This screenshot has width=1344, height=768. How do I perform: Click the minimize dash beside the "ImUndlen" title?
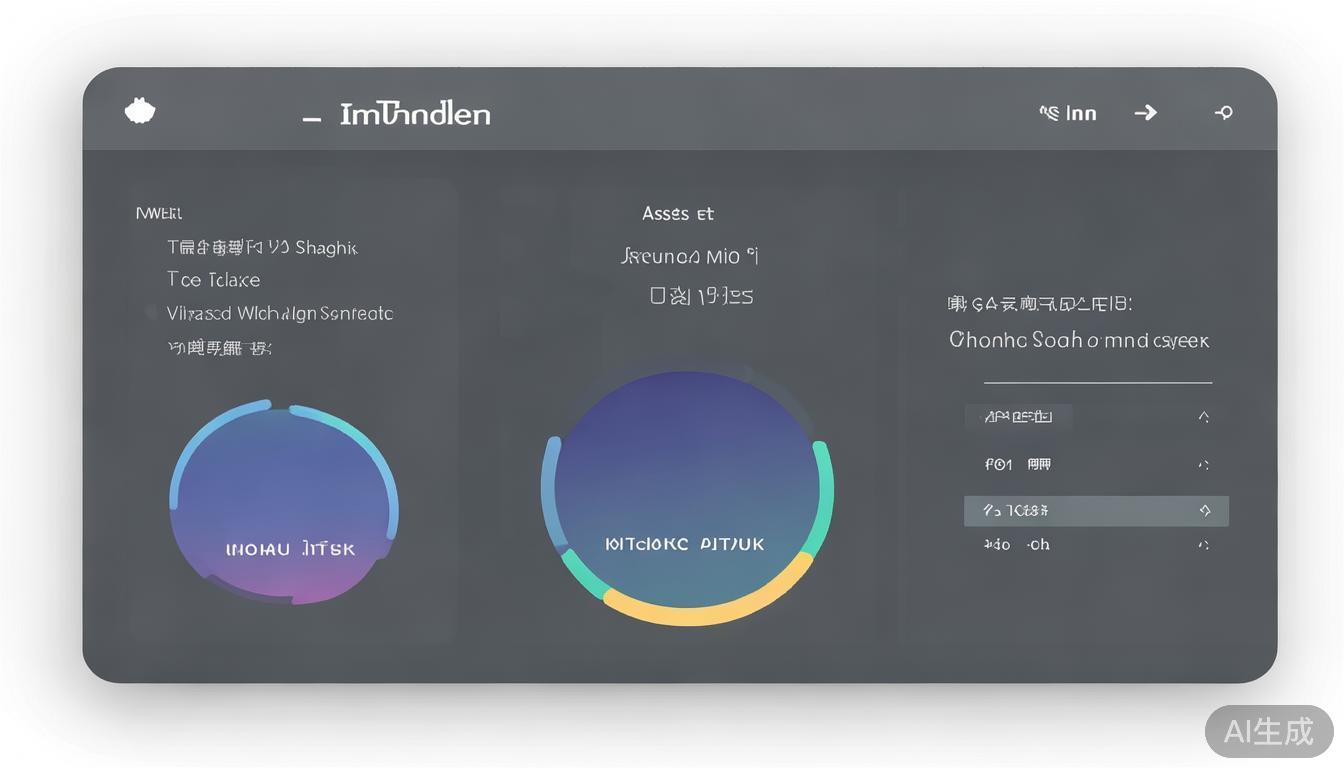click(x=310, y=117)
